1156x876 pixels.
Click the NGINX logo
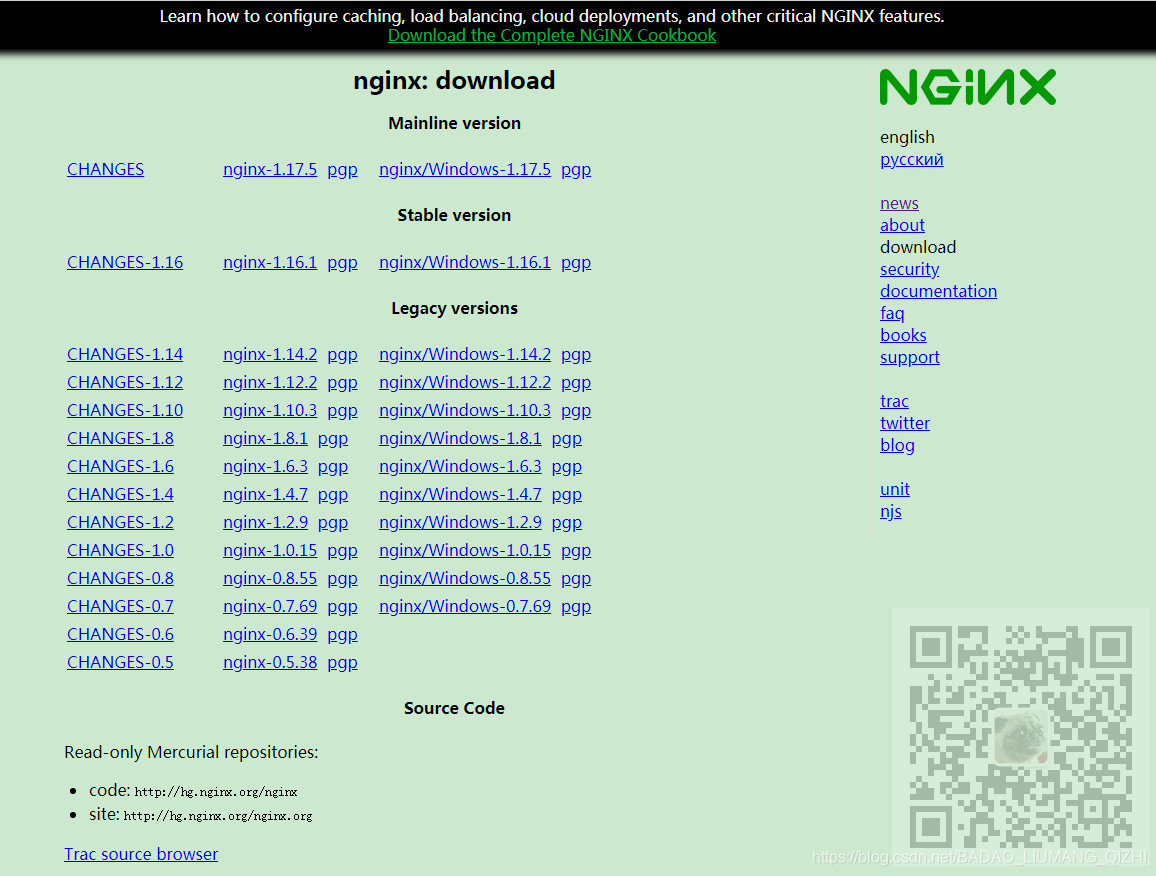click(x=967, y=87)
